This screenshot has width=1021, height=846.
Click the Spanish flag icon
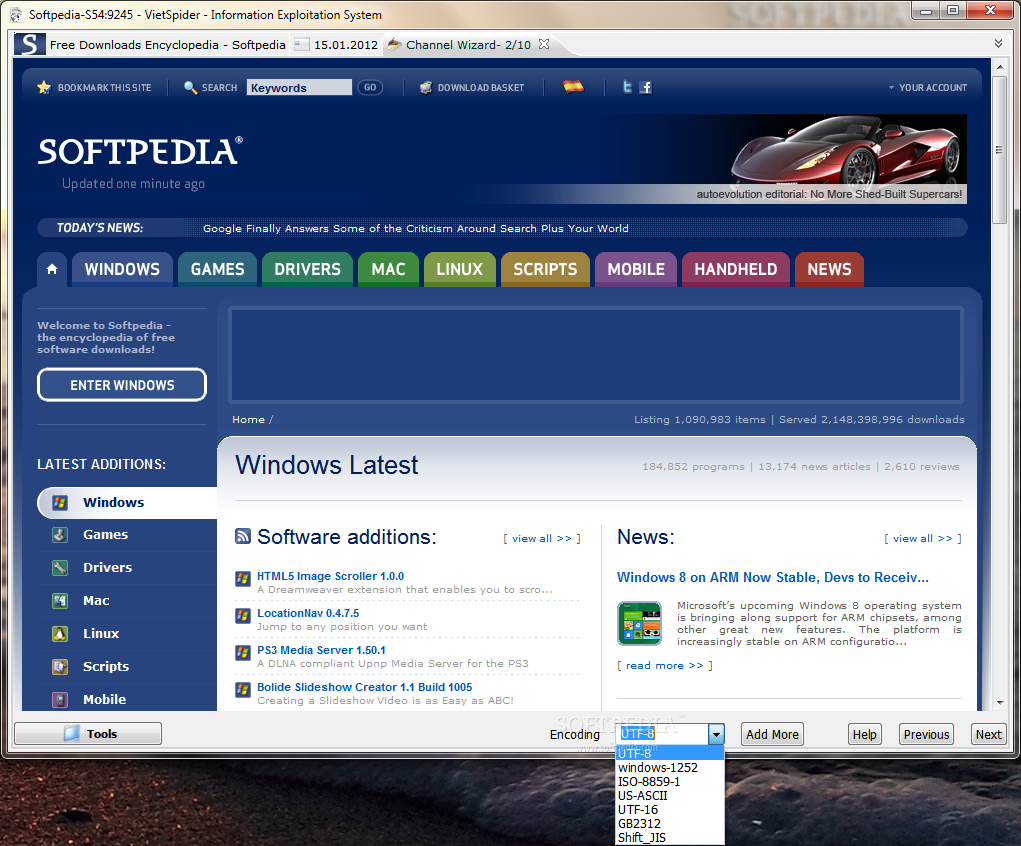pos(573,86)
